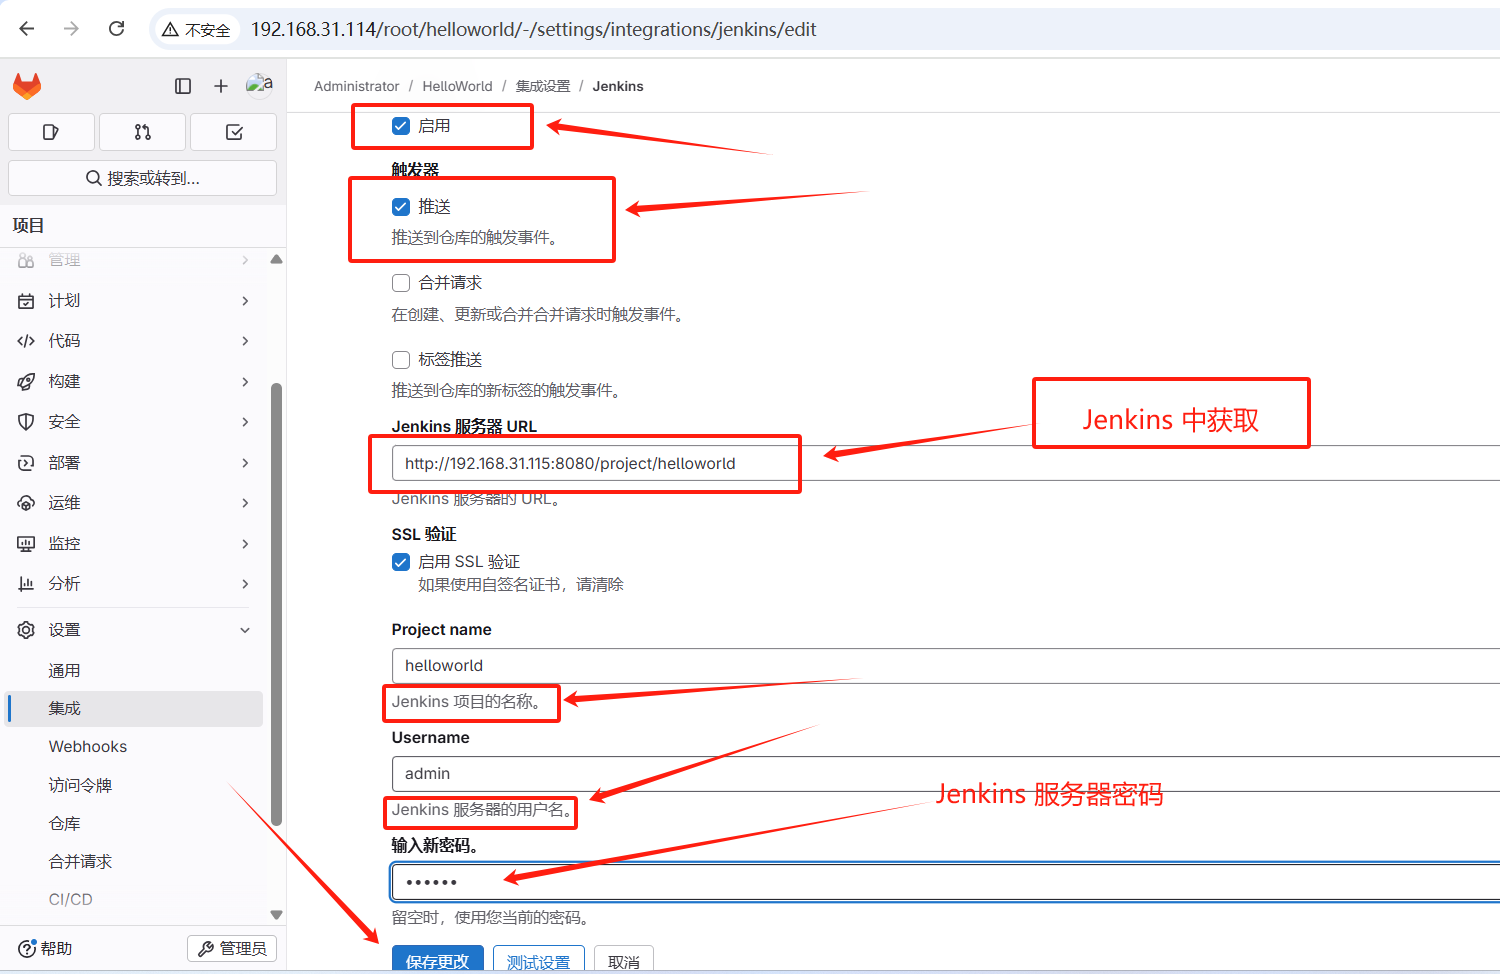The image size is (1500, 974).
Task: Select the 部署 deploy icon
Action: click(26, 463)
